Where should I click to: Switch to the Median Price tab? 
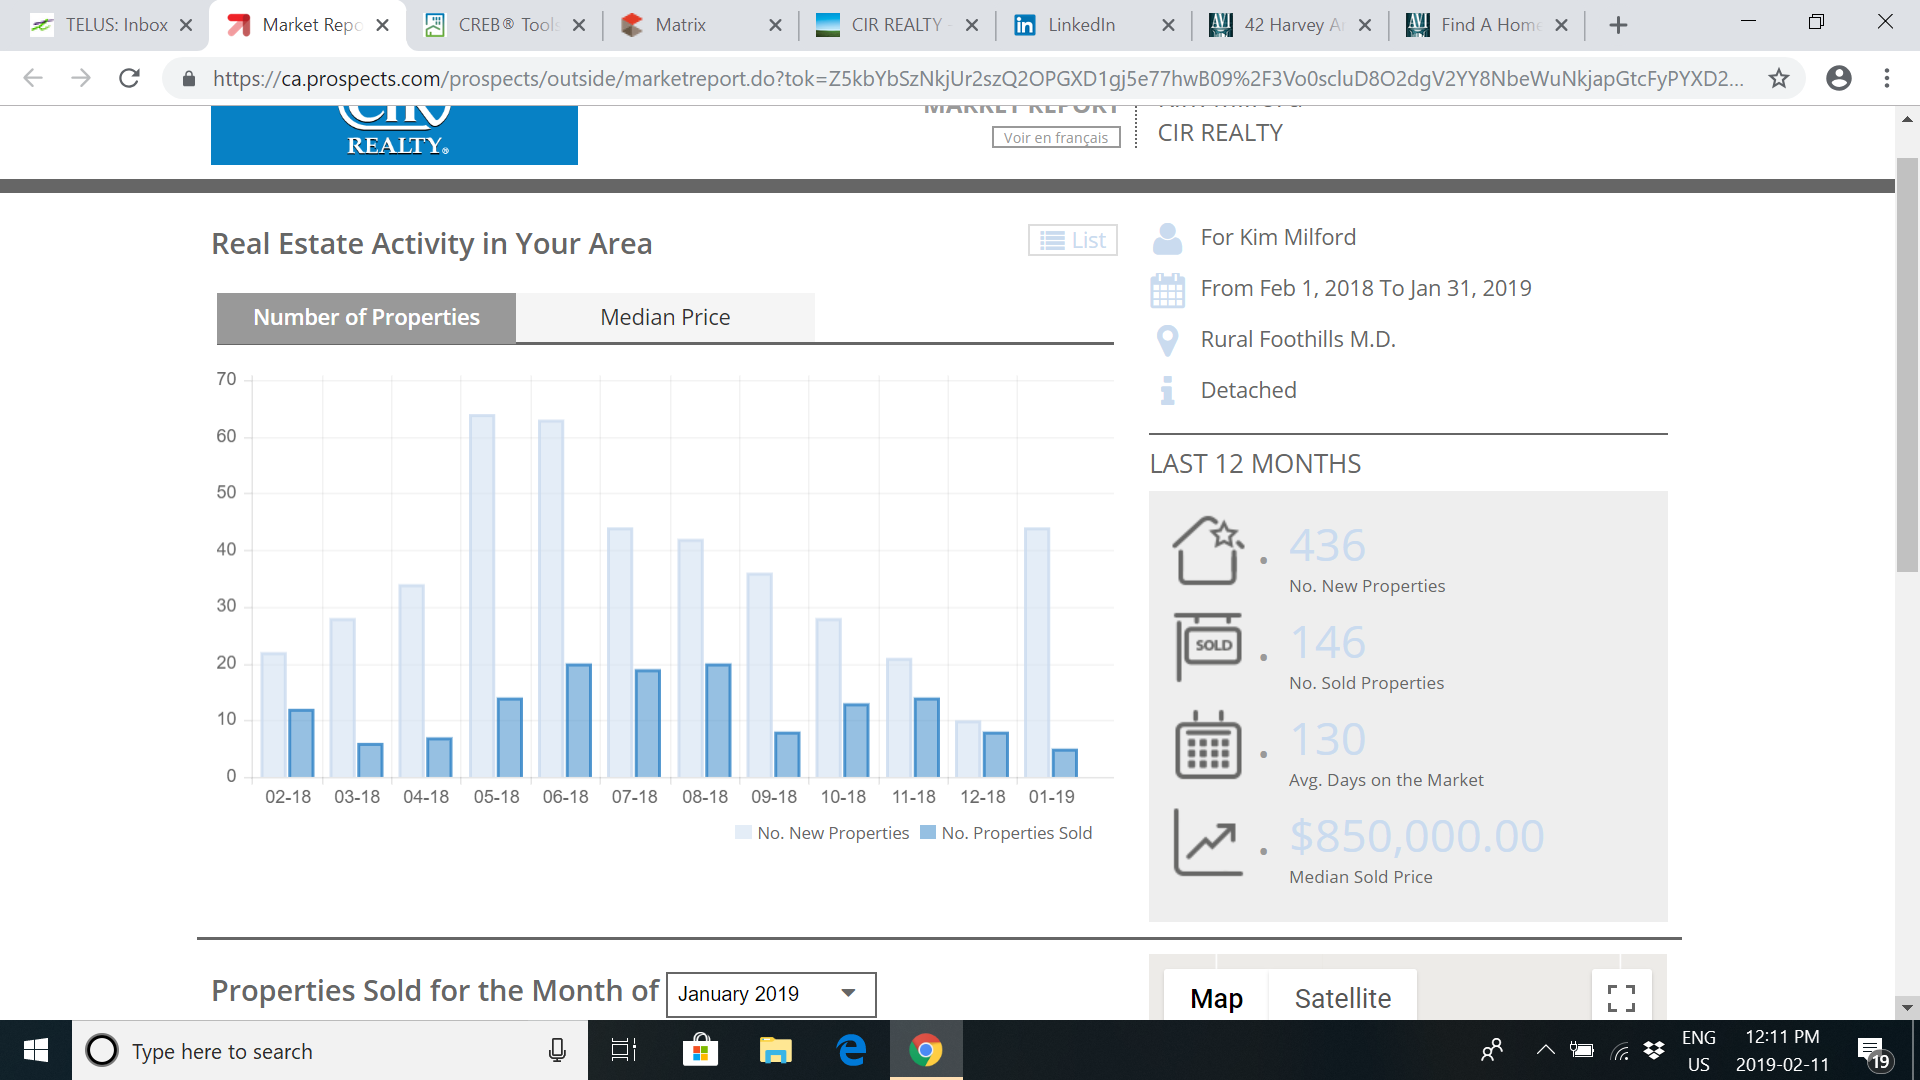tap(665, 317)
